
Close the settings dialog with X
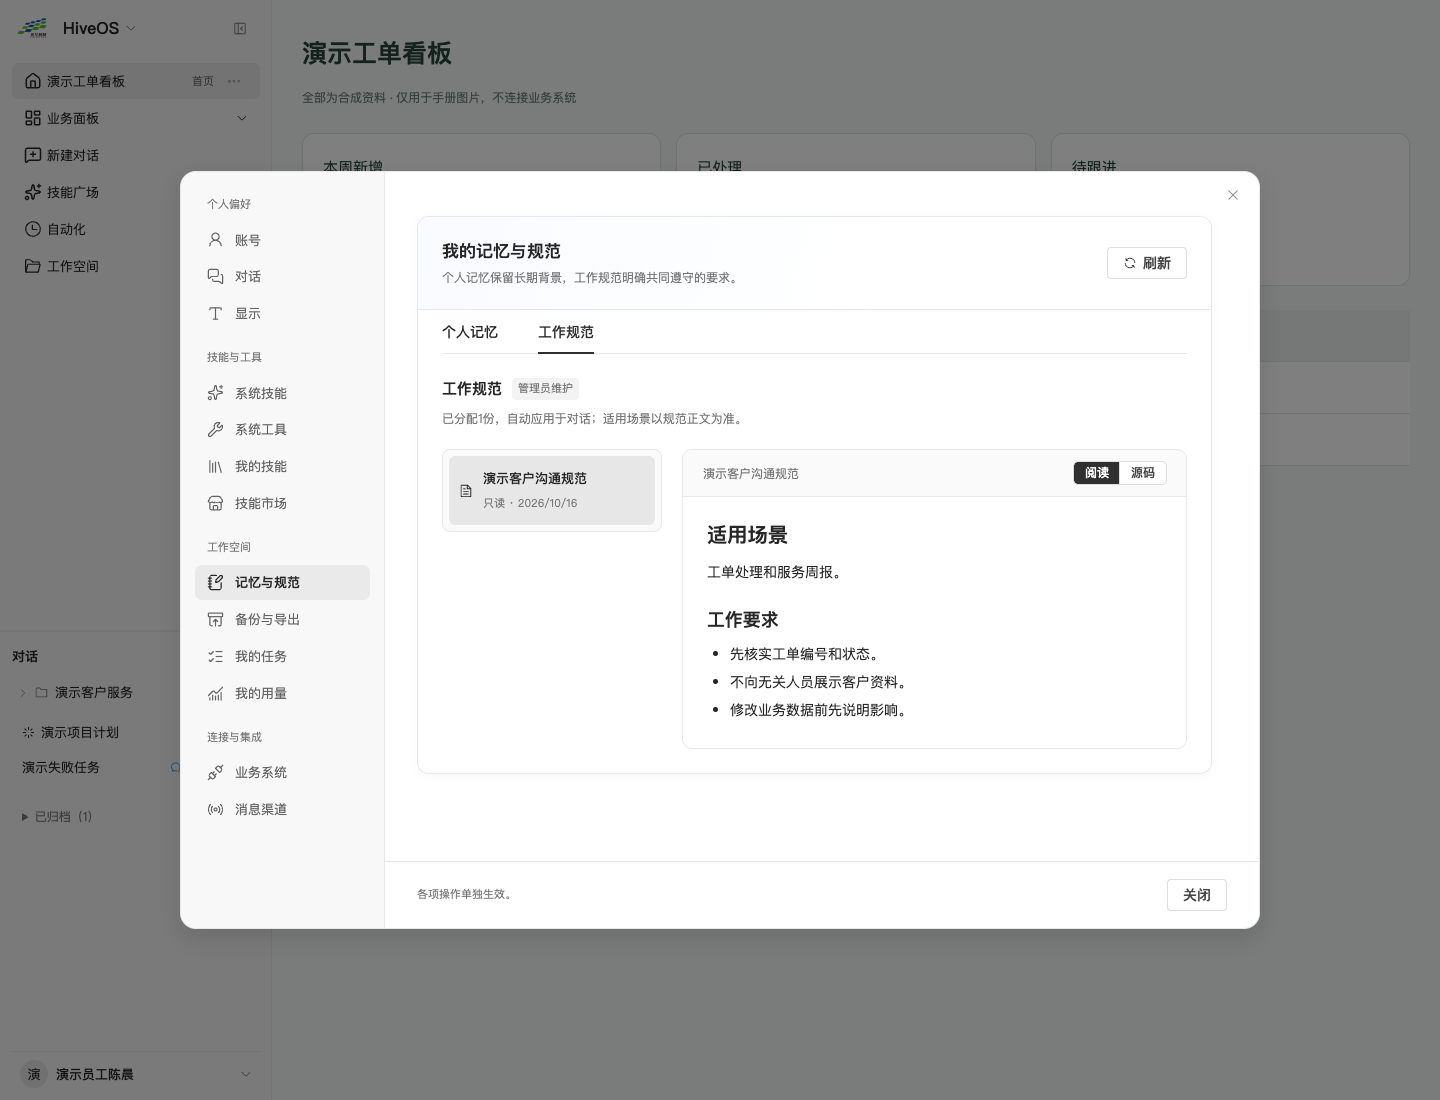pyautogui.click(x=1233, y=195)
